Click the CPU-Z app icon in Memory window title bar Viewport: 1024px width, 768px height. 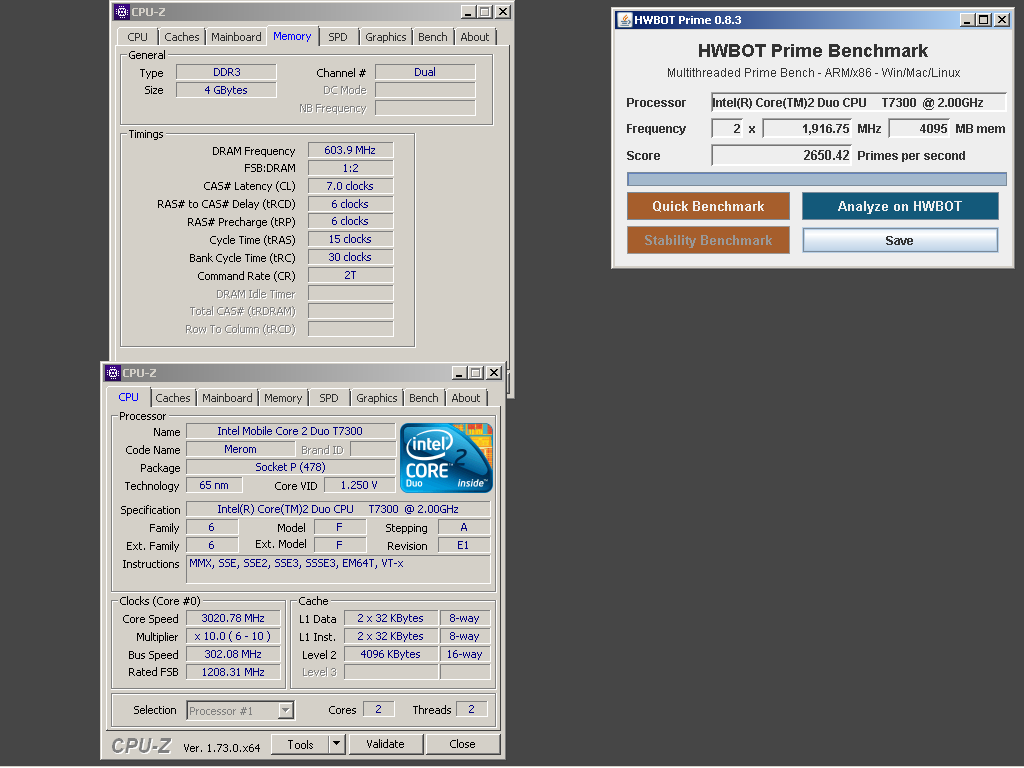pos(121,12)
